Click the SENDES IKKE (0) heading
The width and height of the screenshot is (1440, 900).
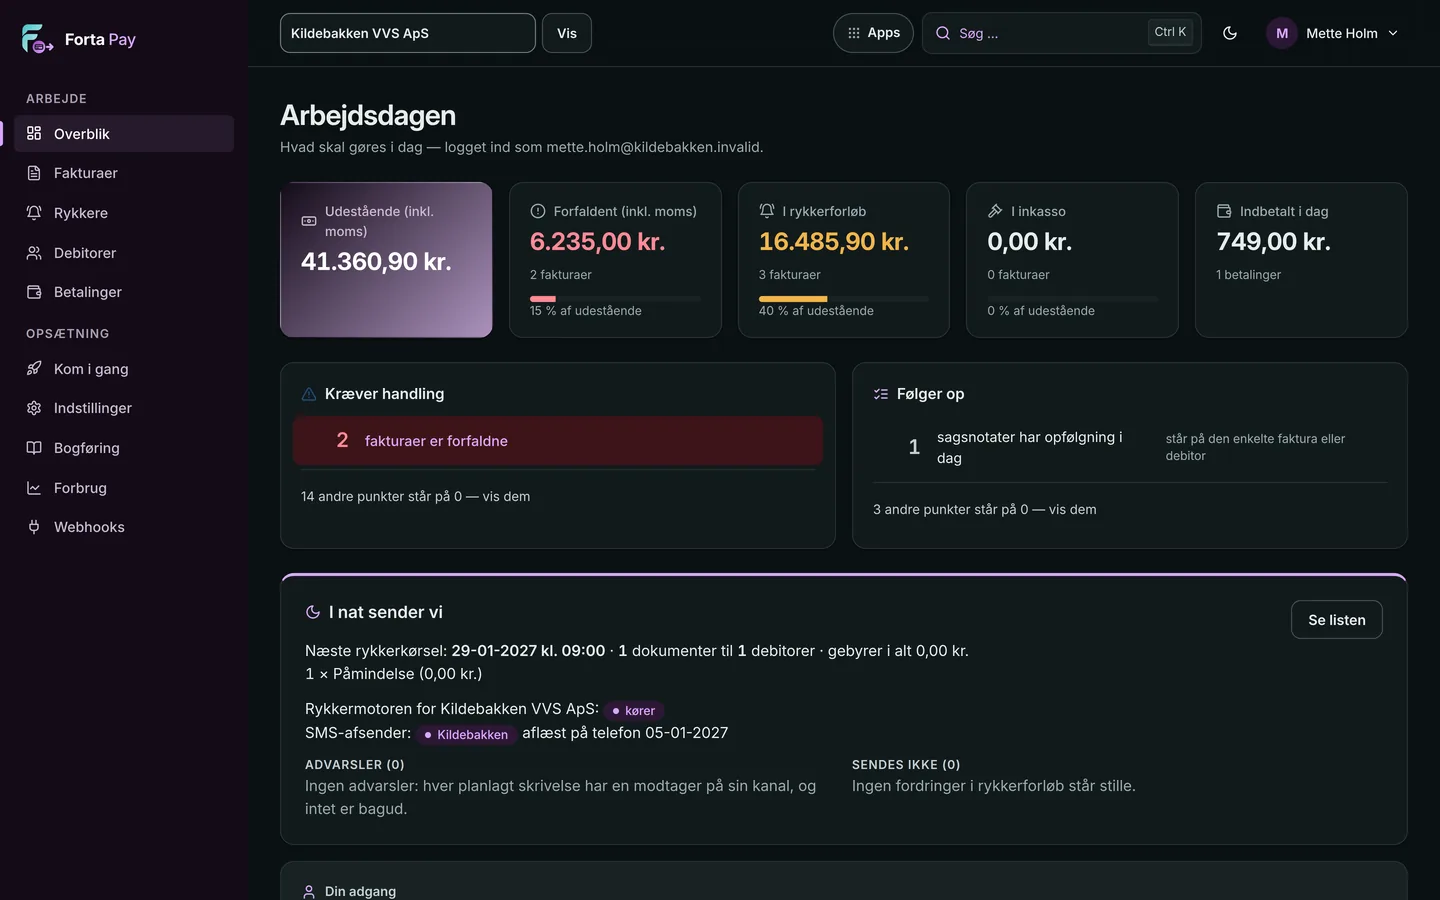906,765
